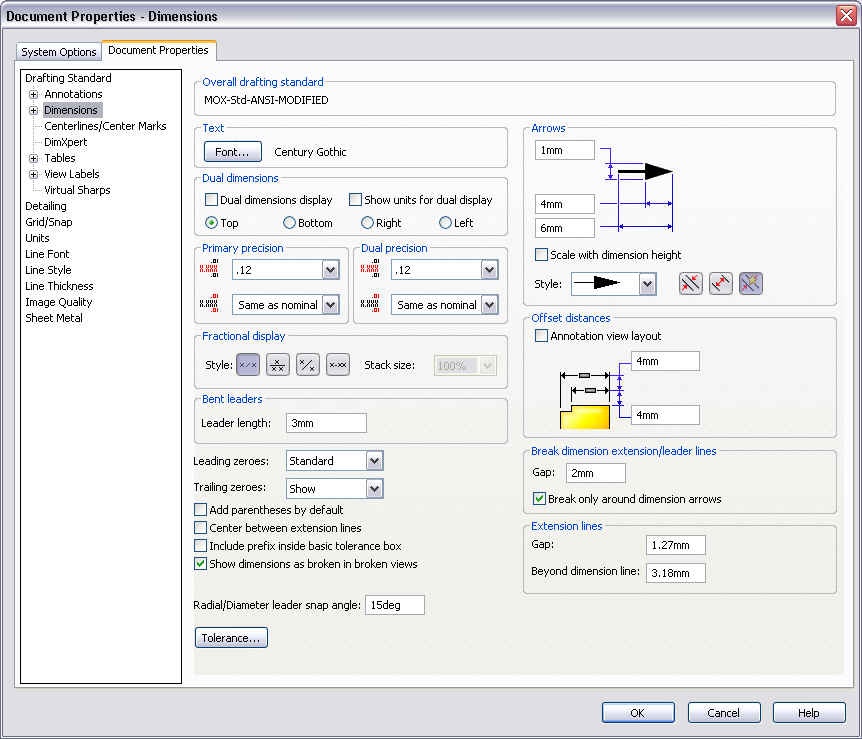This screenshot has height=739, width=862.
Task: Select the Bottom radio button
Action: coord(289,223)
